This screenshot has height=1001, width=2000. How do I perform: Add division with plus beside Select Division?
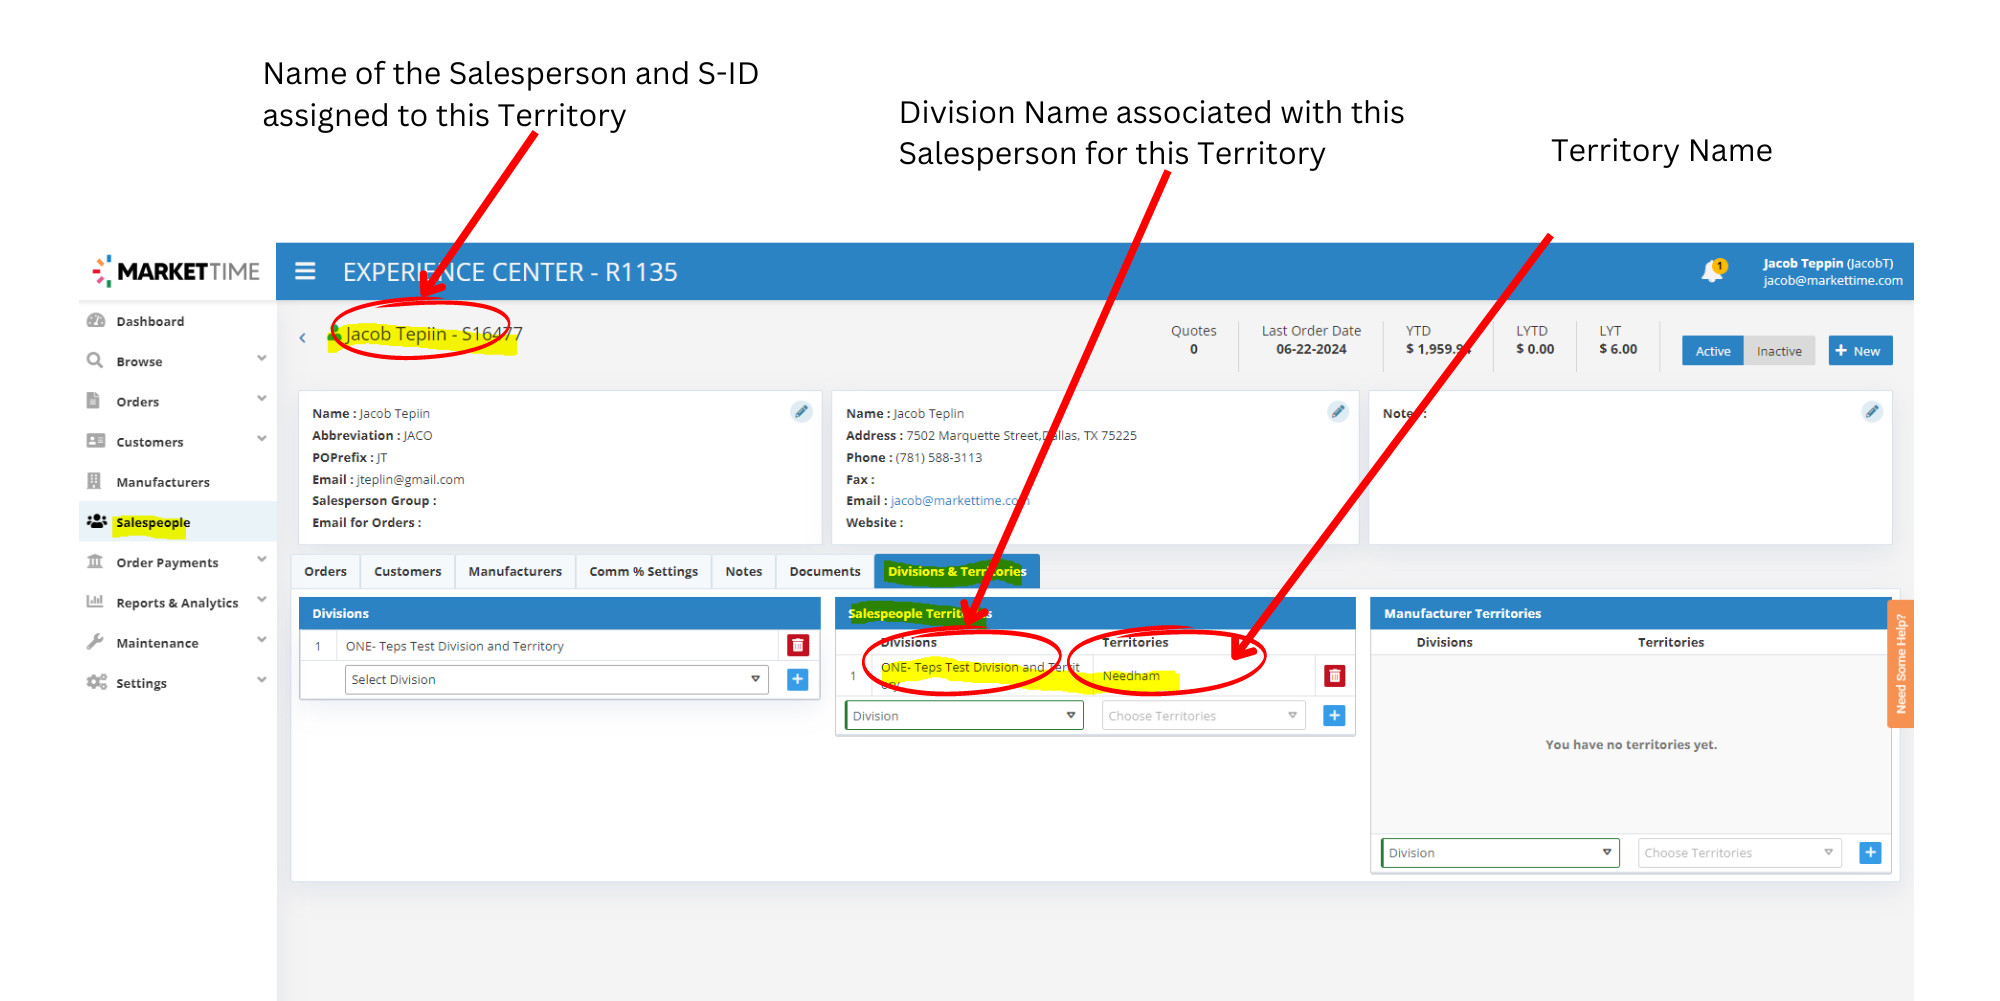(x=797, y=680)
